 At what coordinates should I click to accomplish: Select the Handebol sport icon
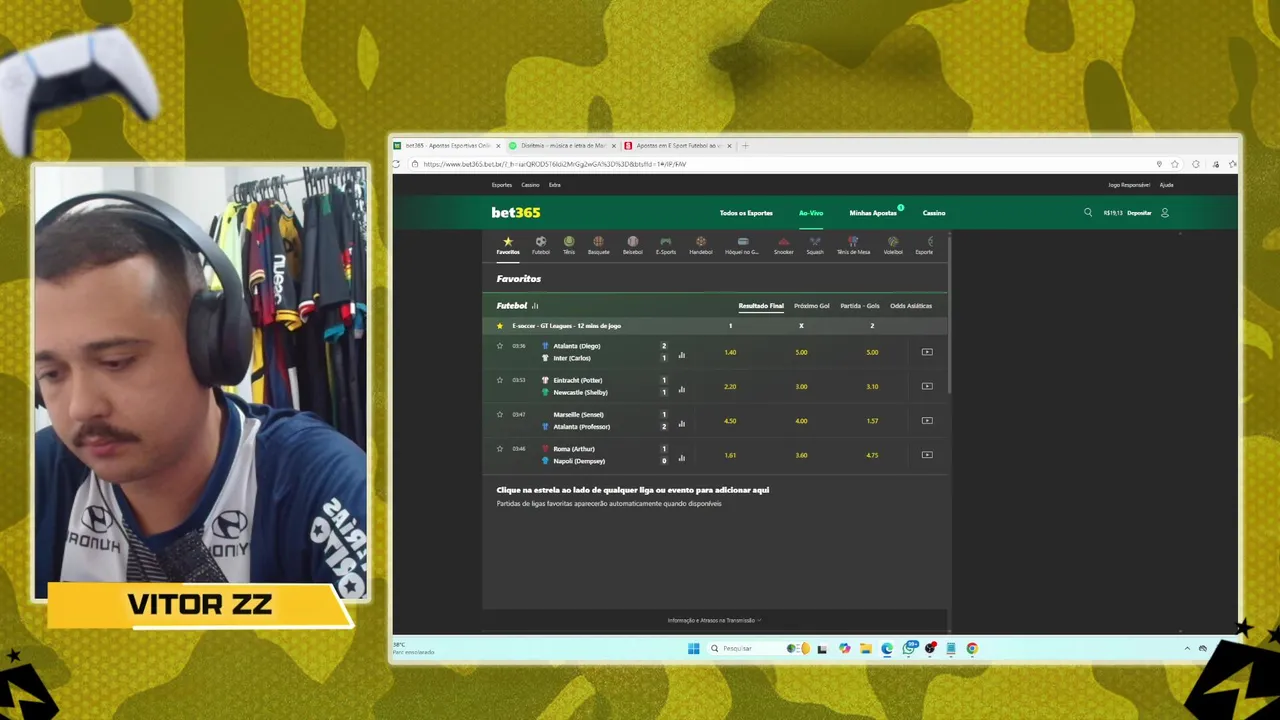[701, 245]
